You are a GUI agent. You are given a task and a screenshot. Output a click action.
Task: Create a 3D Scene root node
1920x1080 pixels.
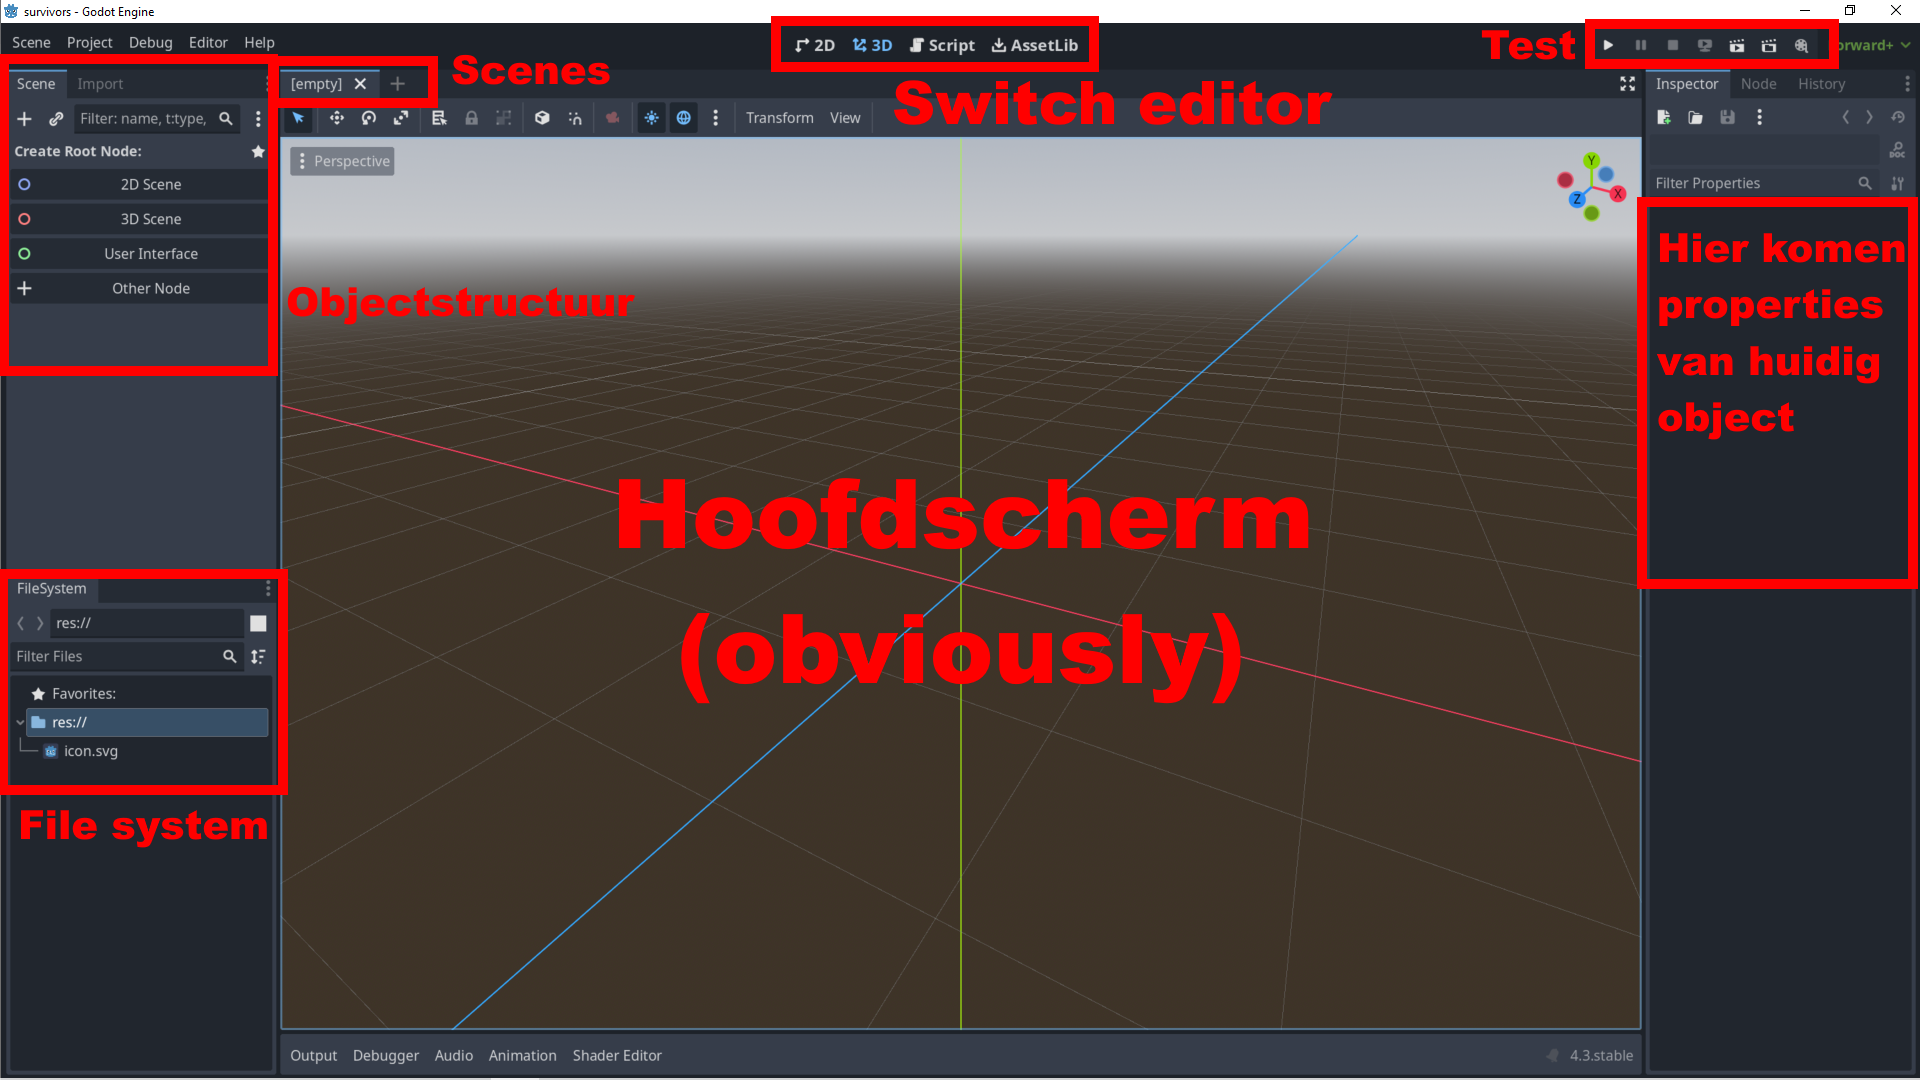tap(150, 219)
